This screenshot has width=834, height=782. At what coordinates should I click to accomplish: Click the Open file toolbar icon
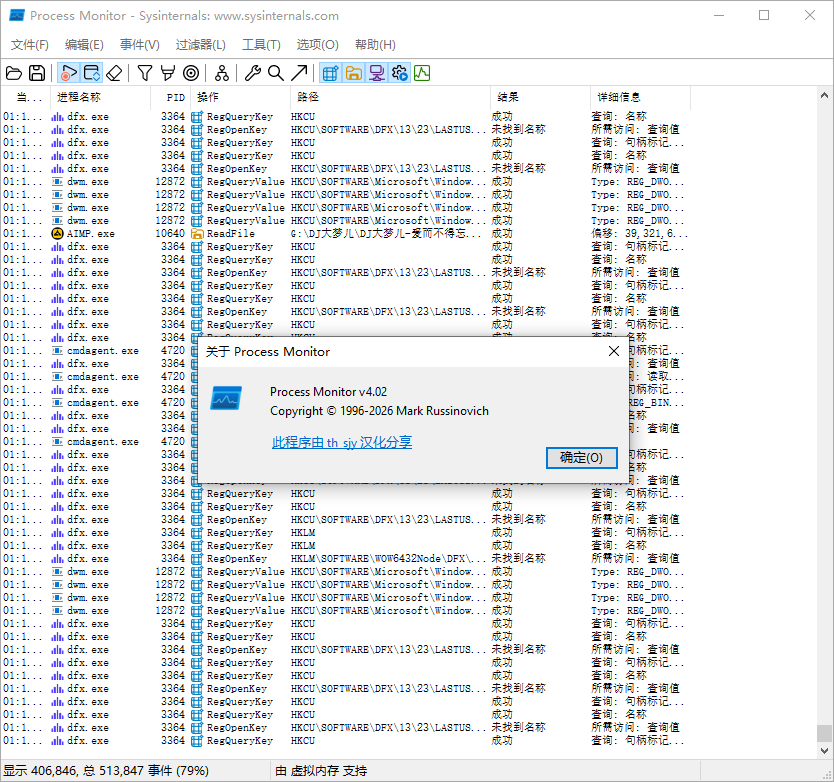click(14, 73)
